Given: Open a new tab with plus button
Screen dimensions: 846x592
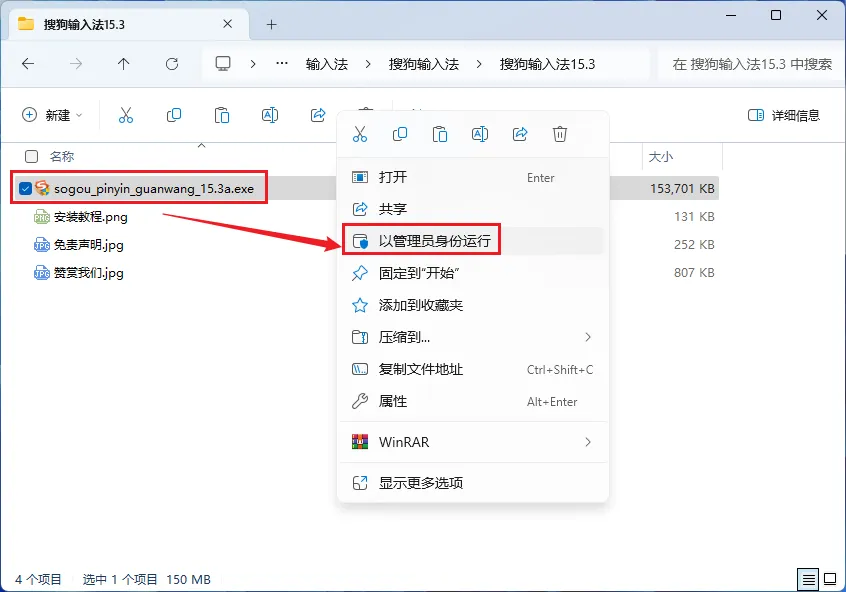Looking at the screenshot, I should click(x=271, y=24).
